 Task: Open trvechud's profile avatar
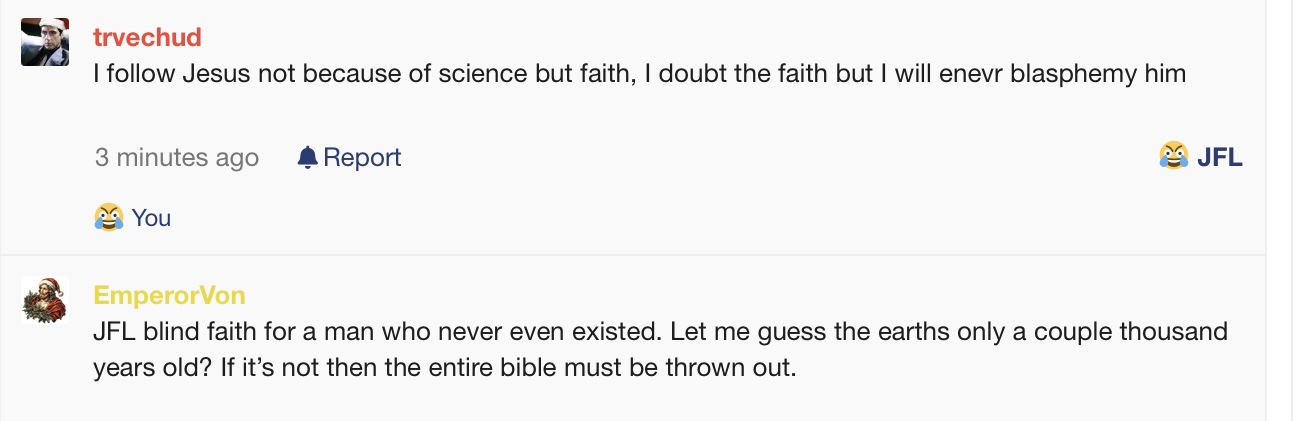45,42
